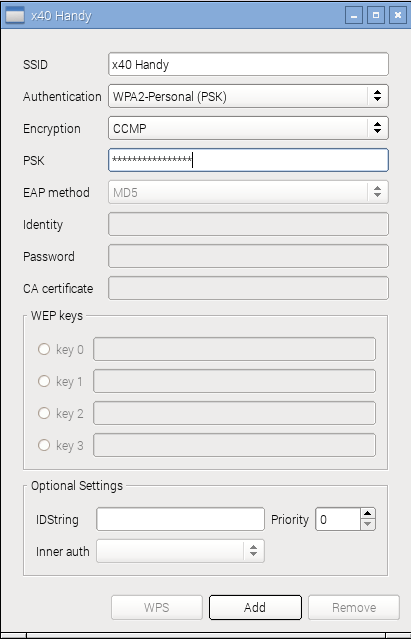The height and width of the screenshot is (639, 411).
Task: Click into the PSK password field
Action: click(x=248, y=160)
